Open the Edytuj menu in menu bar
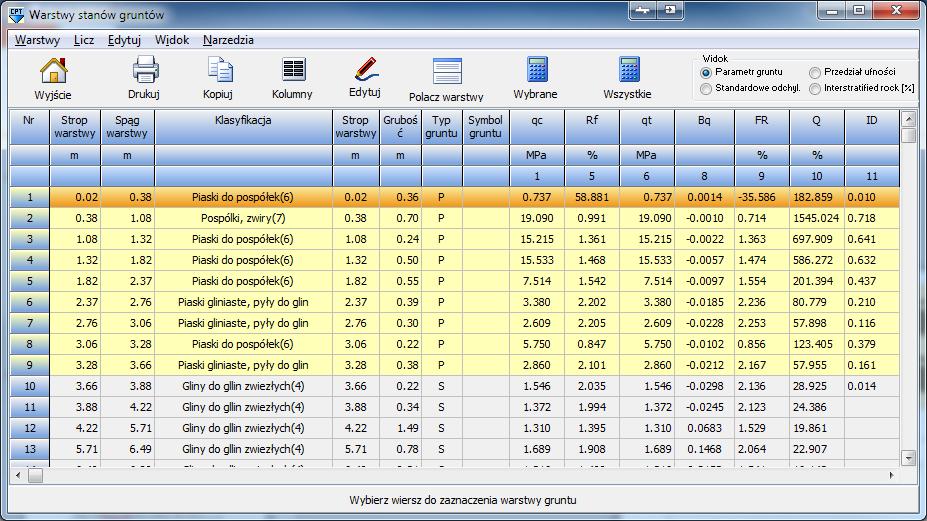This screenshot has width=927, height=521. click(124, 40)
